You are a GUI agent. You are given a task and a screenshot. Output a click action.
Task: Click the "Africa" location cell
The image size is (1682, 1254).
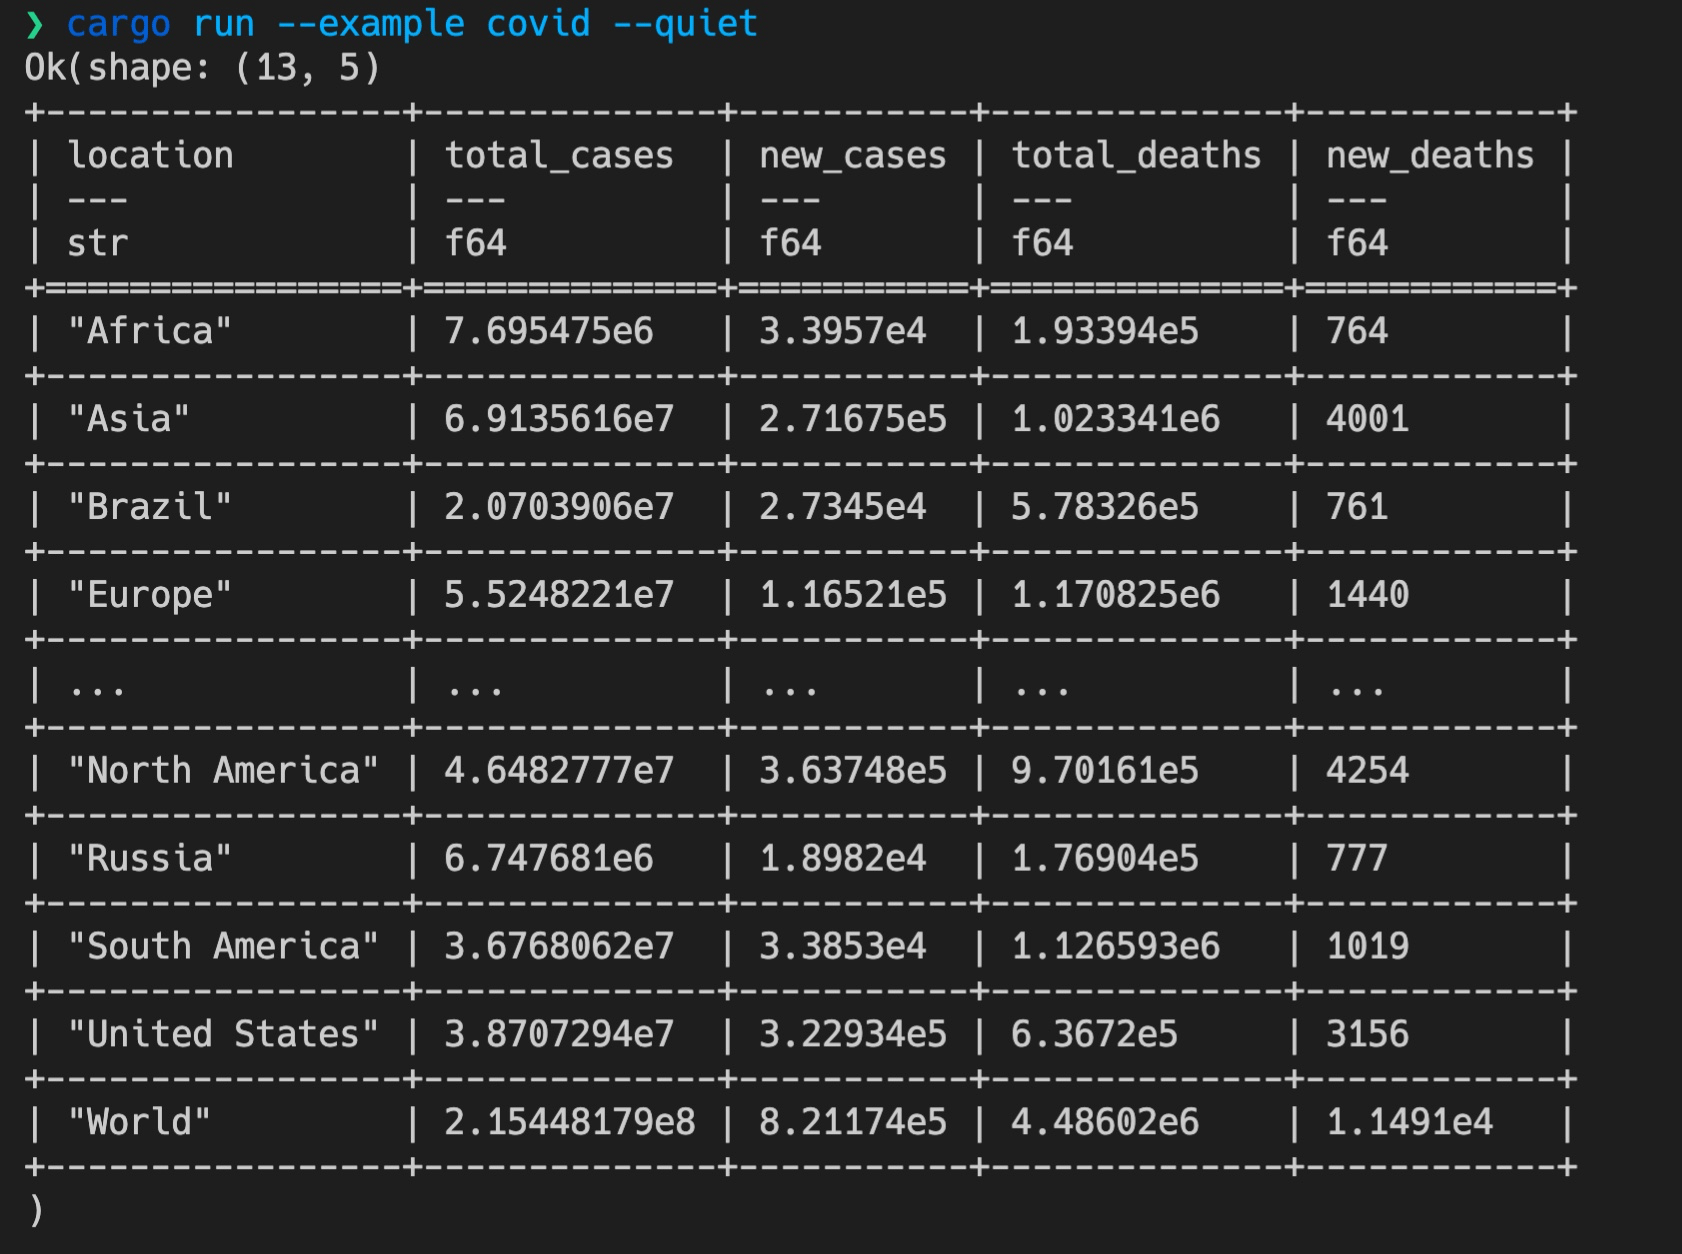(x=149, y=332)
